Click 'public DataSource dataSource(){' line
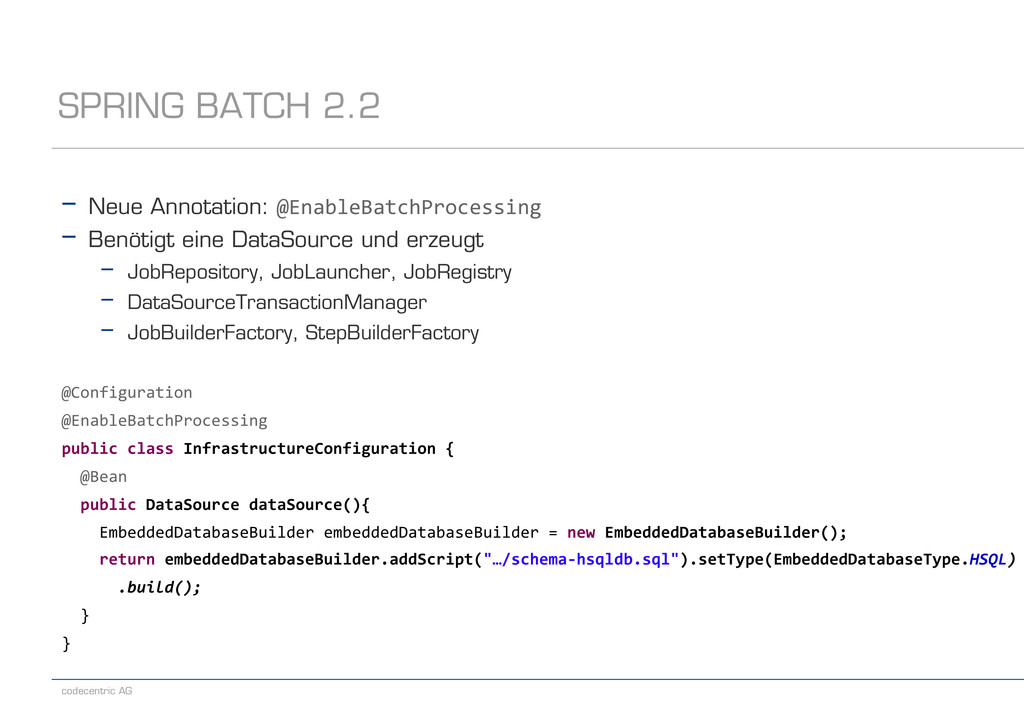The height and width of the screenshot is (724, 1024). (225, 505)
